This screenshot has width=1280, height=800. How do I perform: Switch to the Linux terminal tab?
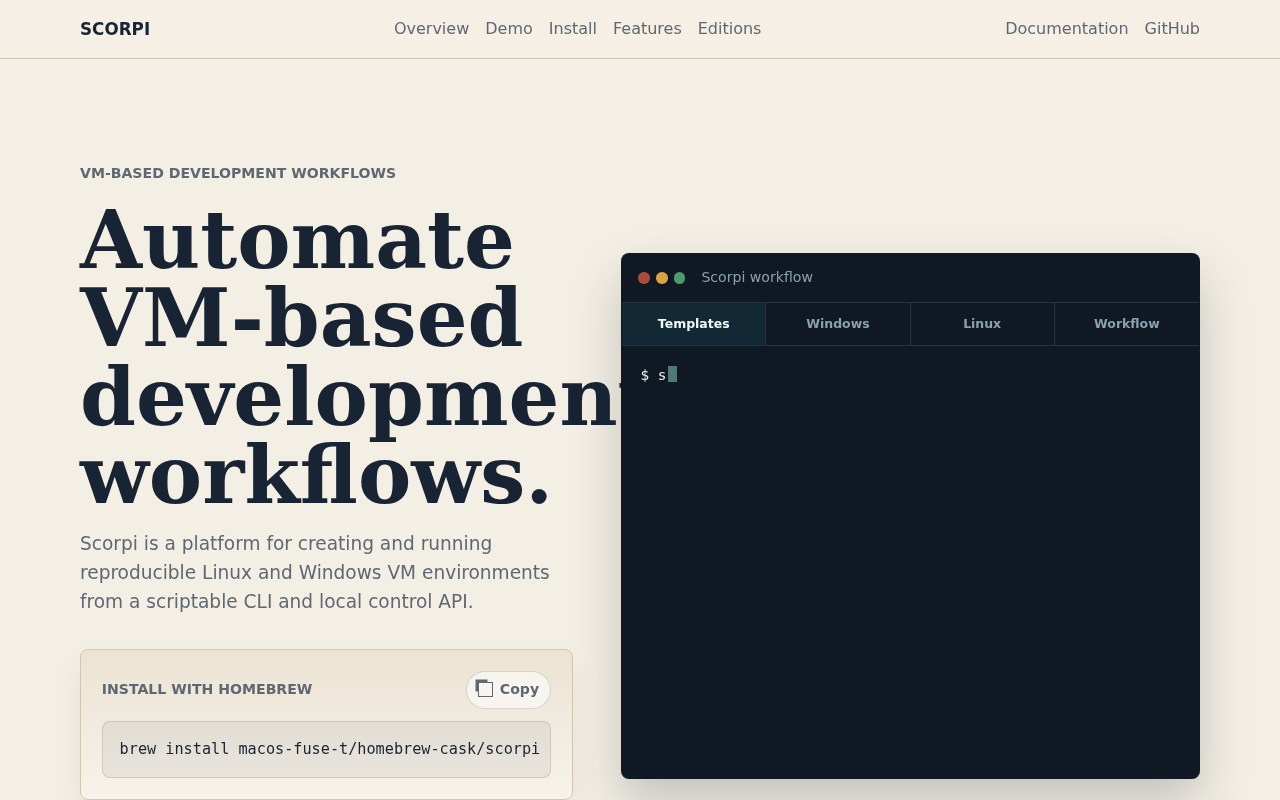click(982, 324)
